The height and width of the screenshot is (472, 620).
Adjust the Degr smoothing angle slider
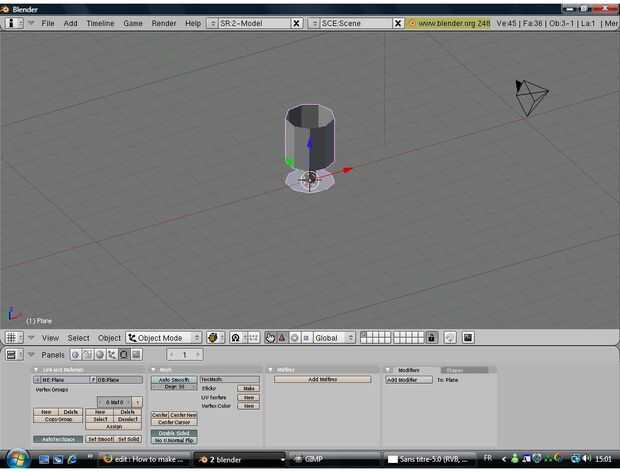coord(174,387)
